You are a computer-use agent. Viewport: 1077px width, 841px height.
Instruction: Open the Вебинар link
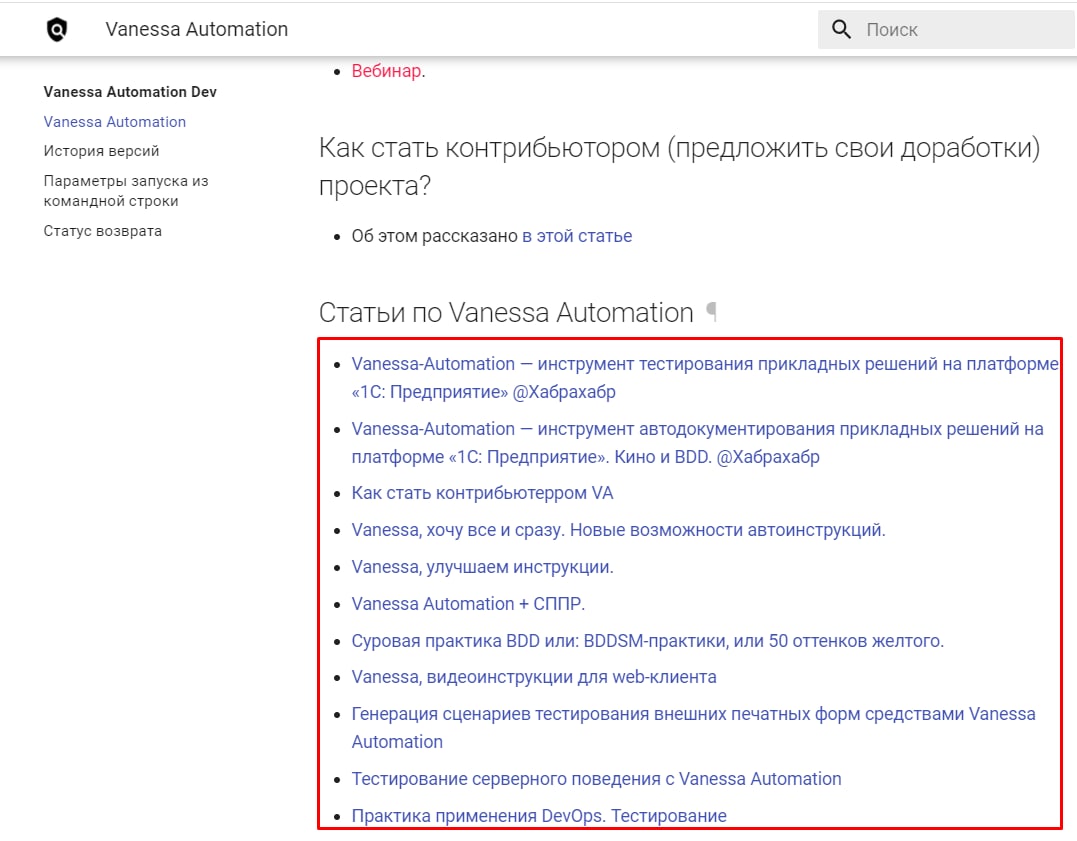pyautogui.click(x=386, y=71)
